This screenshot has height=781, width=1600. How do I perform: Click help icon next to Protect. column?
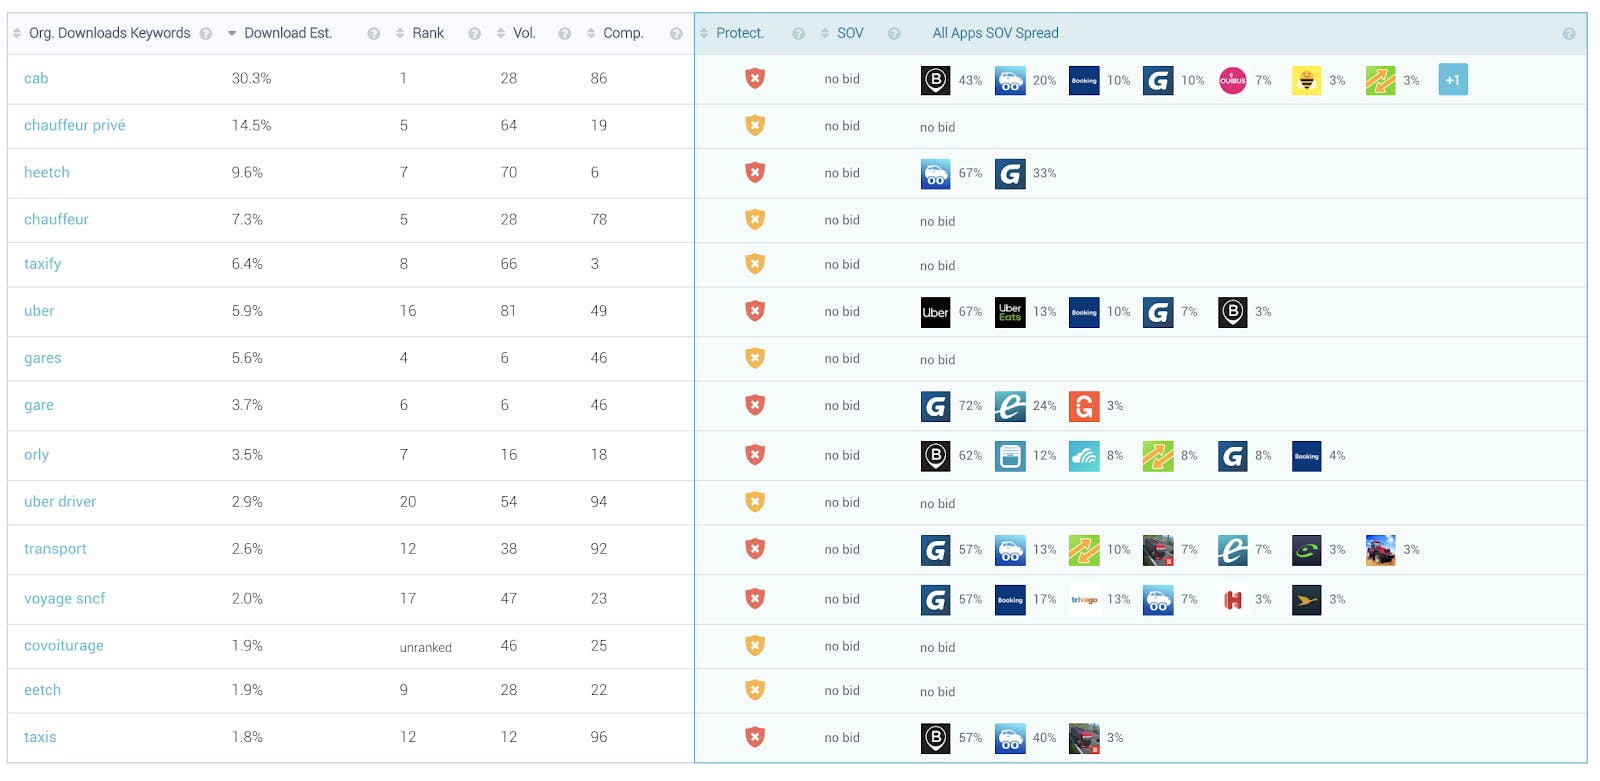pos(799,34)
